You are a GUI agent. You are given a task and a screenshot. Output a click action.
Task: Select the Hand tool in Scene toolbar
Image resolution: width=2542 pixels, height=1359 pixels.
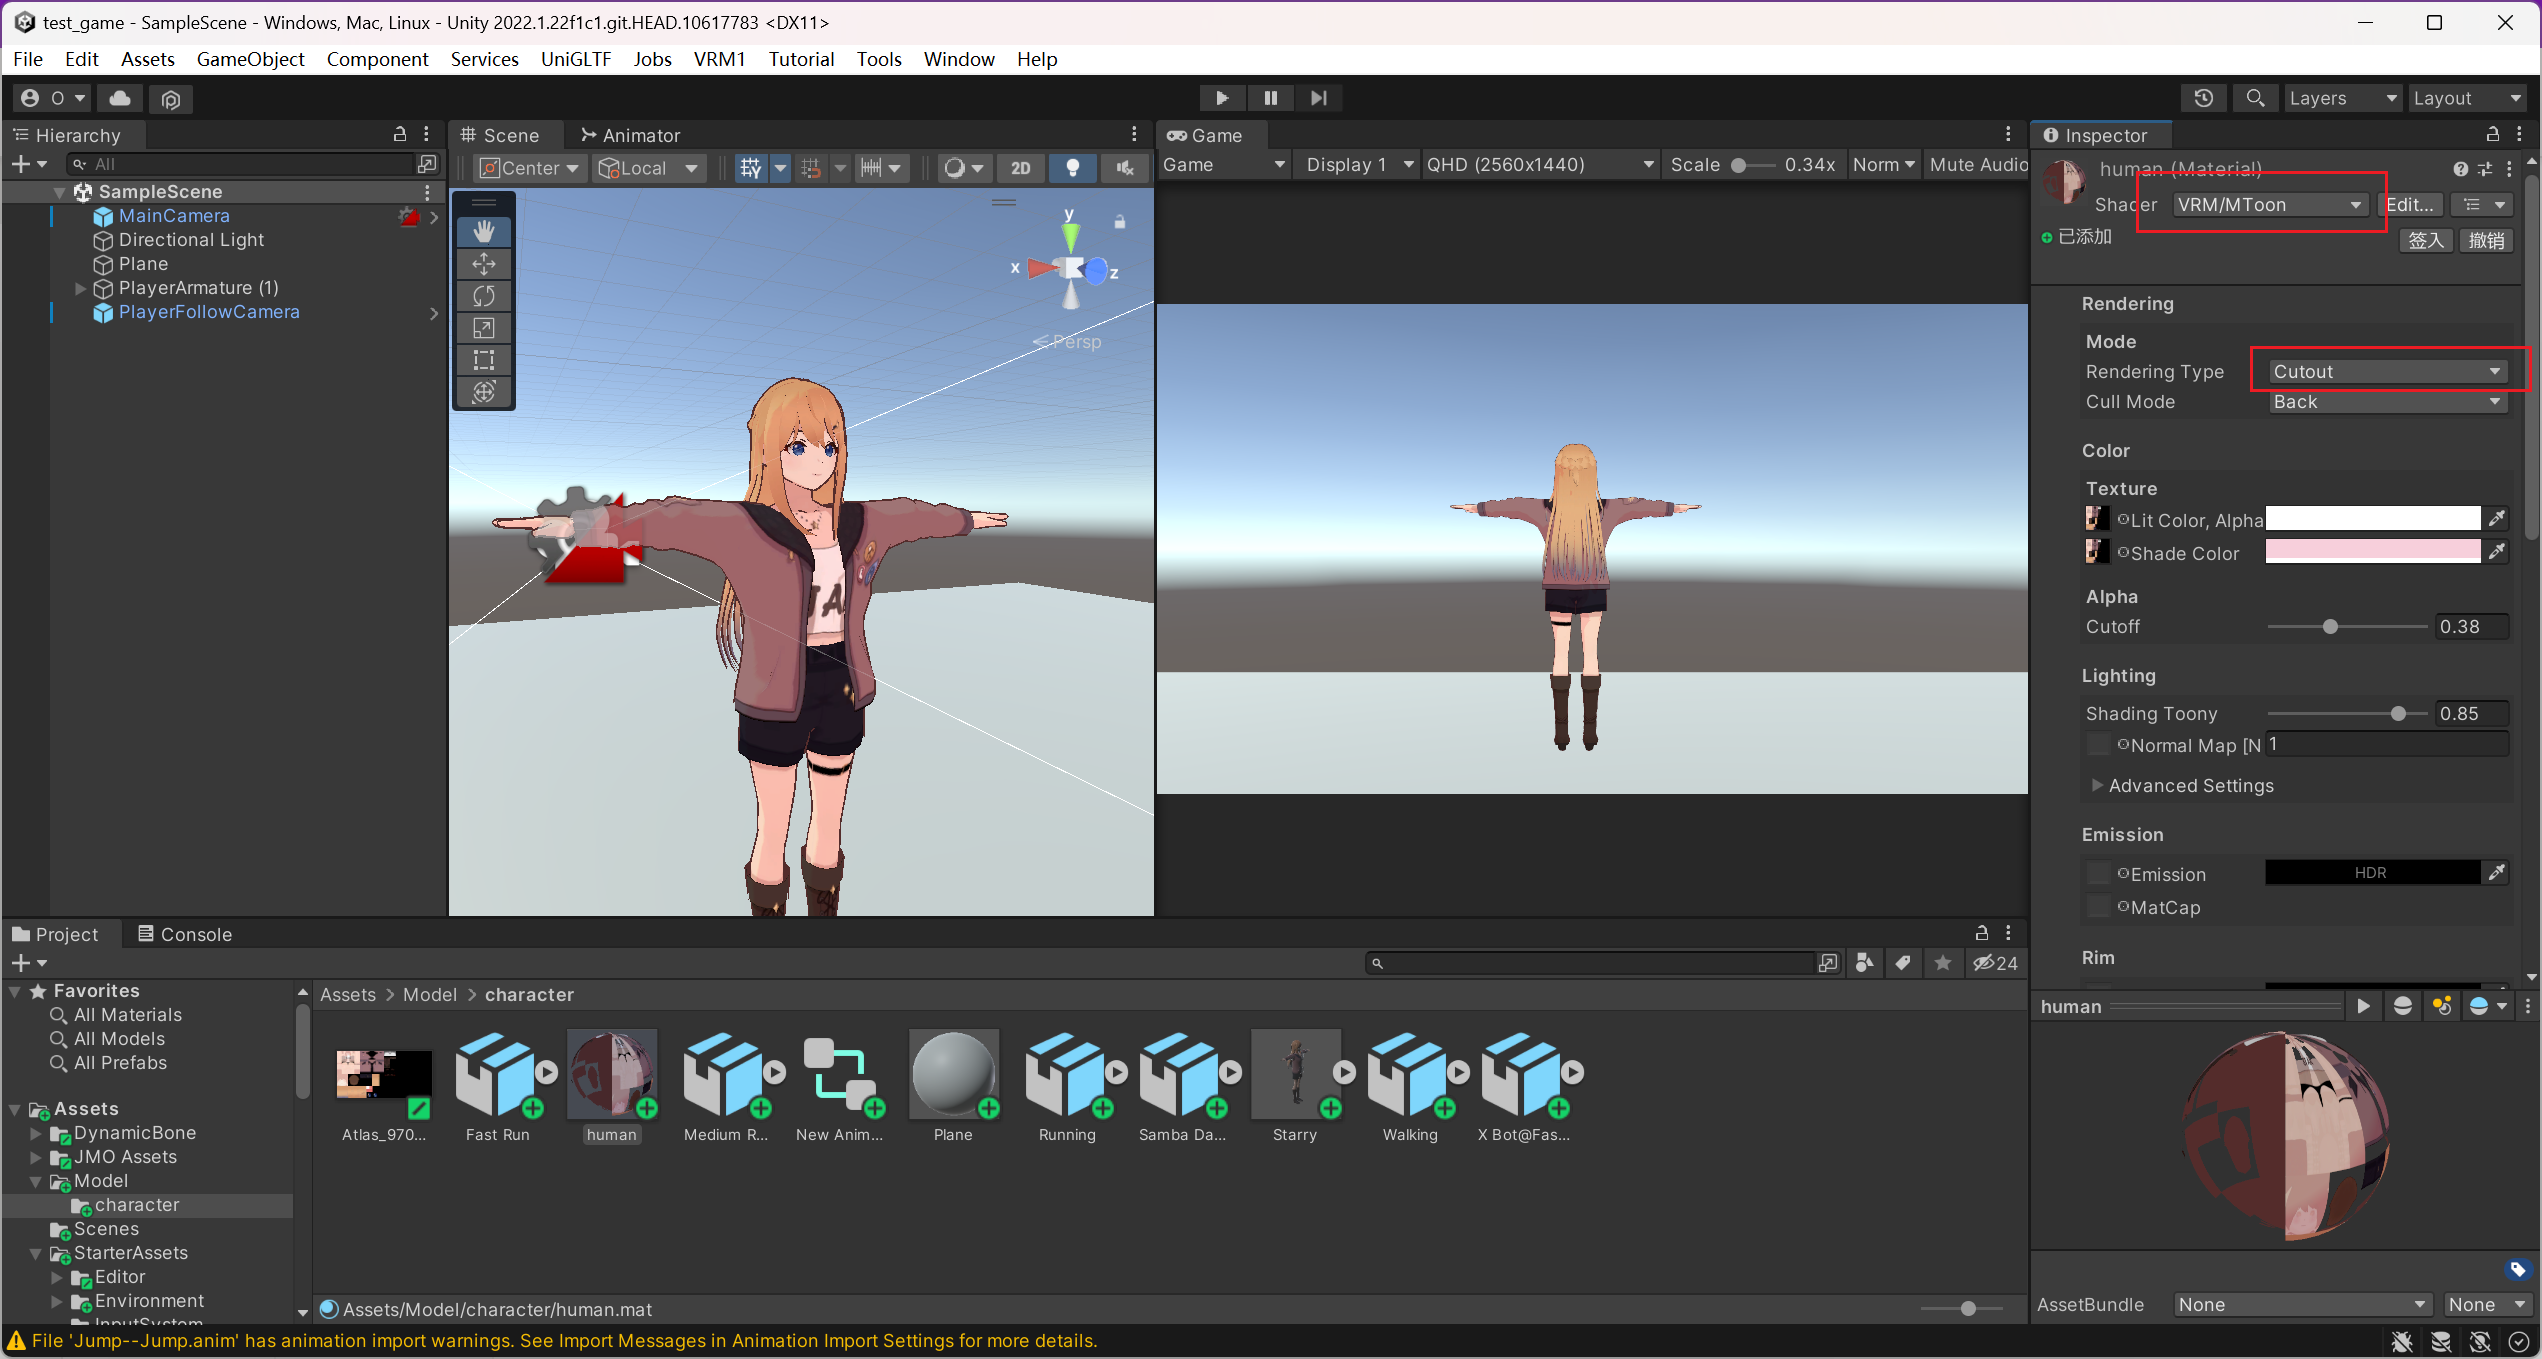point(484,230)
